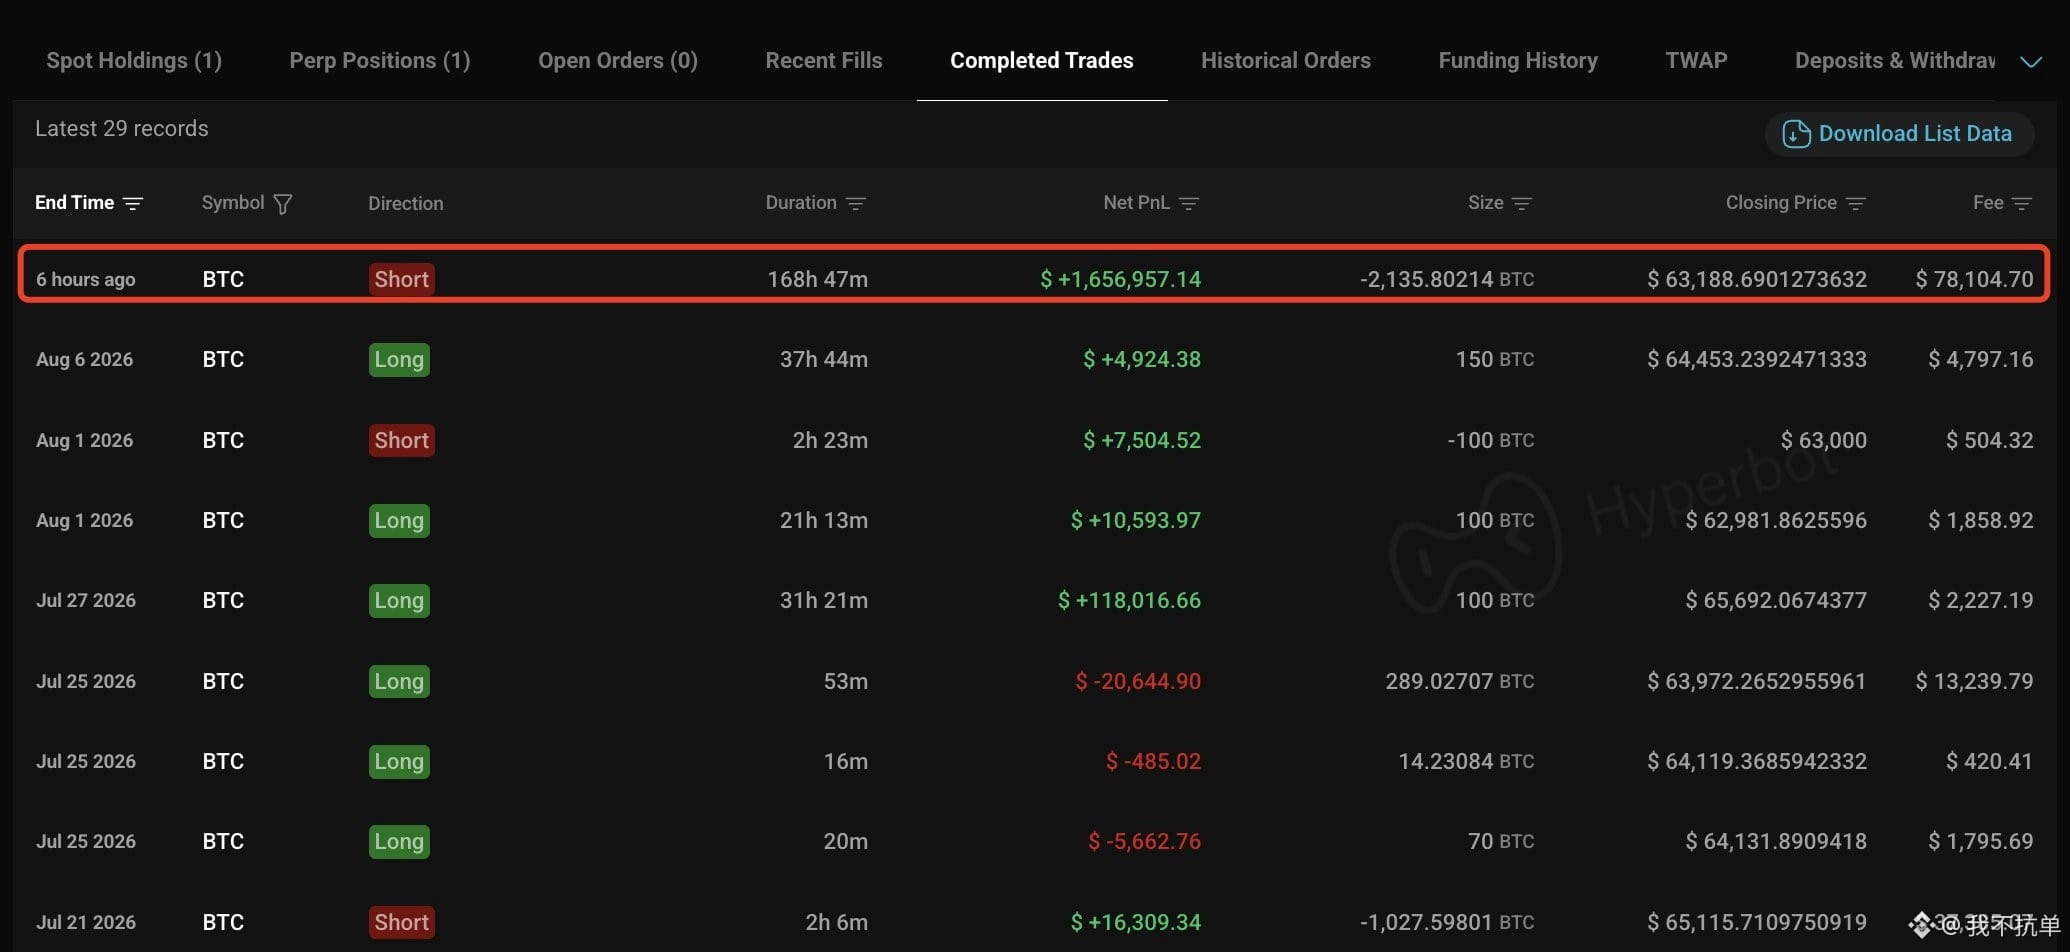Click Net PnL value $ -5,662.76

(x=1144, y=841)
